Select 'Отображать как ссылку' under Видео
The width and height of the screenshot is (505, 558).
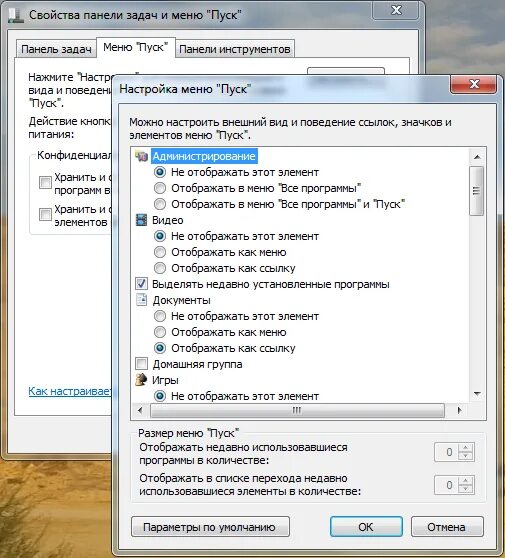click(x=160, y=268)
